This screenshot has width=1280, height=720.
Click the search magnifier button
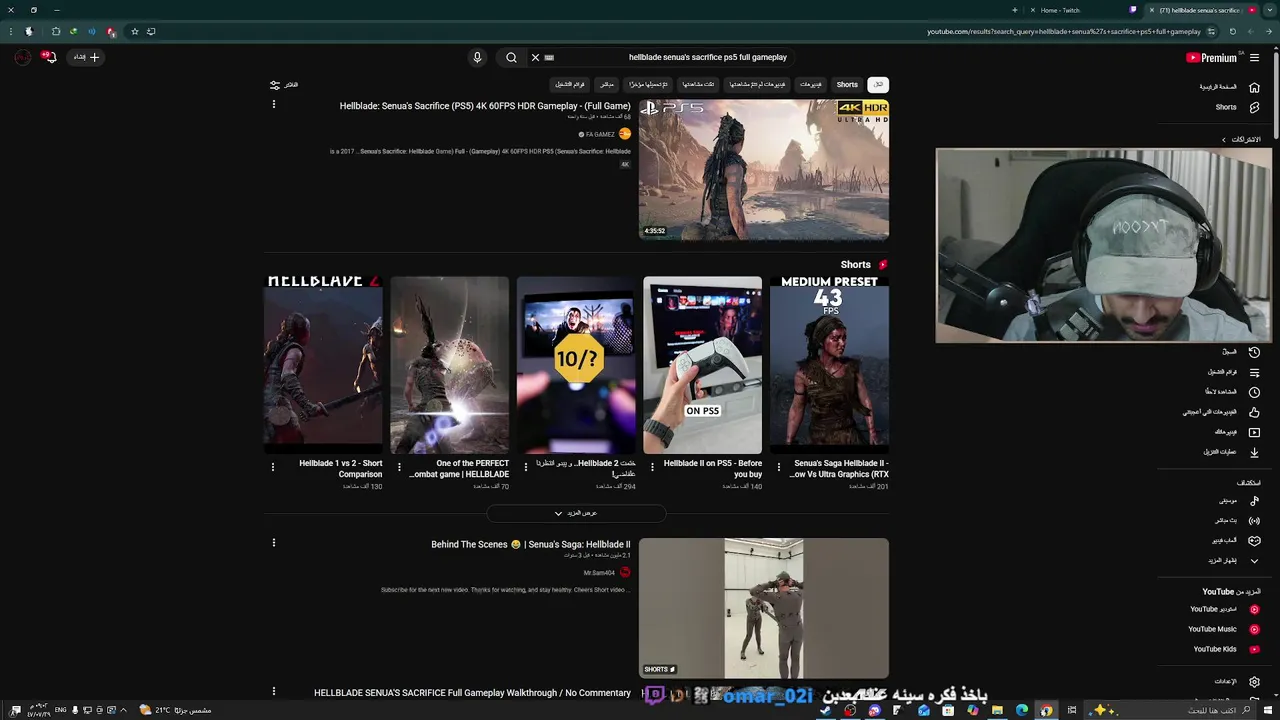pos(511,57)
